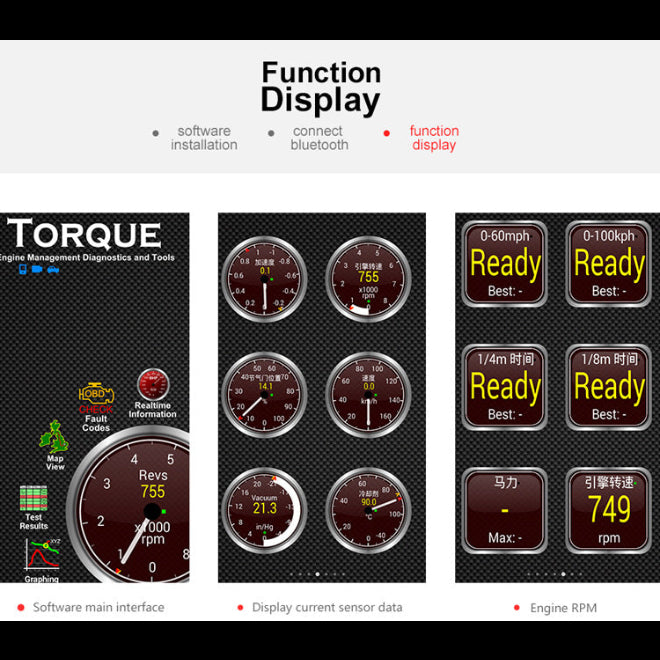This screenshot has height=660, width=660.
Task: Tap the throttle position gauge showing 14.1
Action: pos(264,395)
